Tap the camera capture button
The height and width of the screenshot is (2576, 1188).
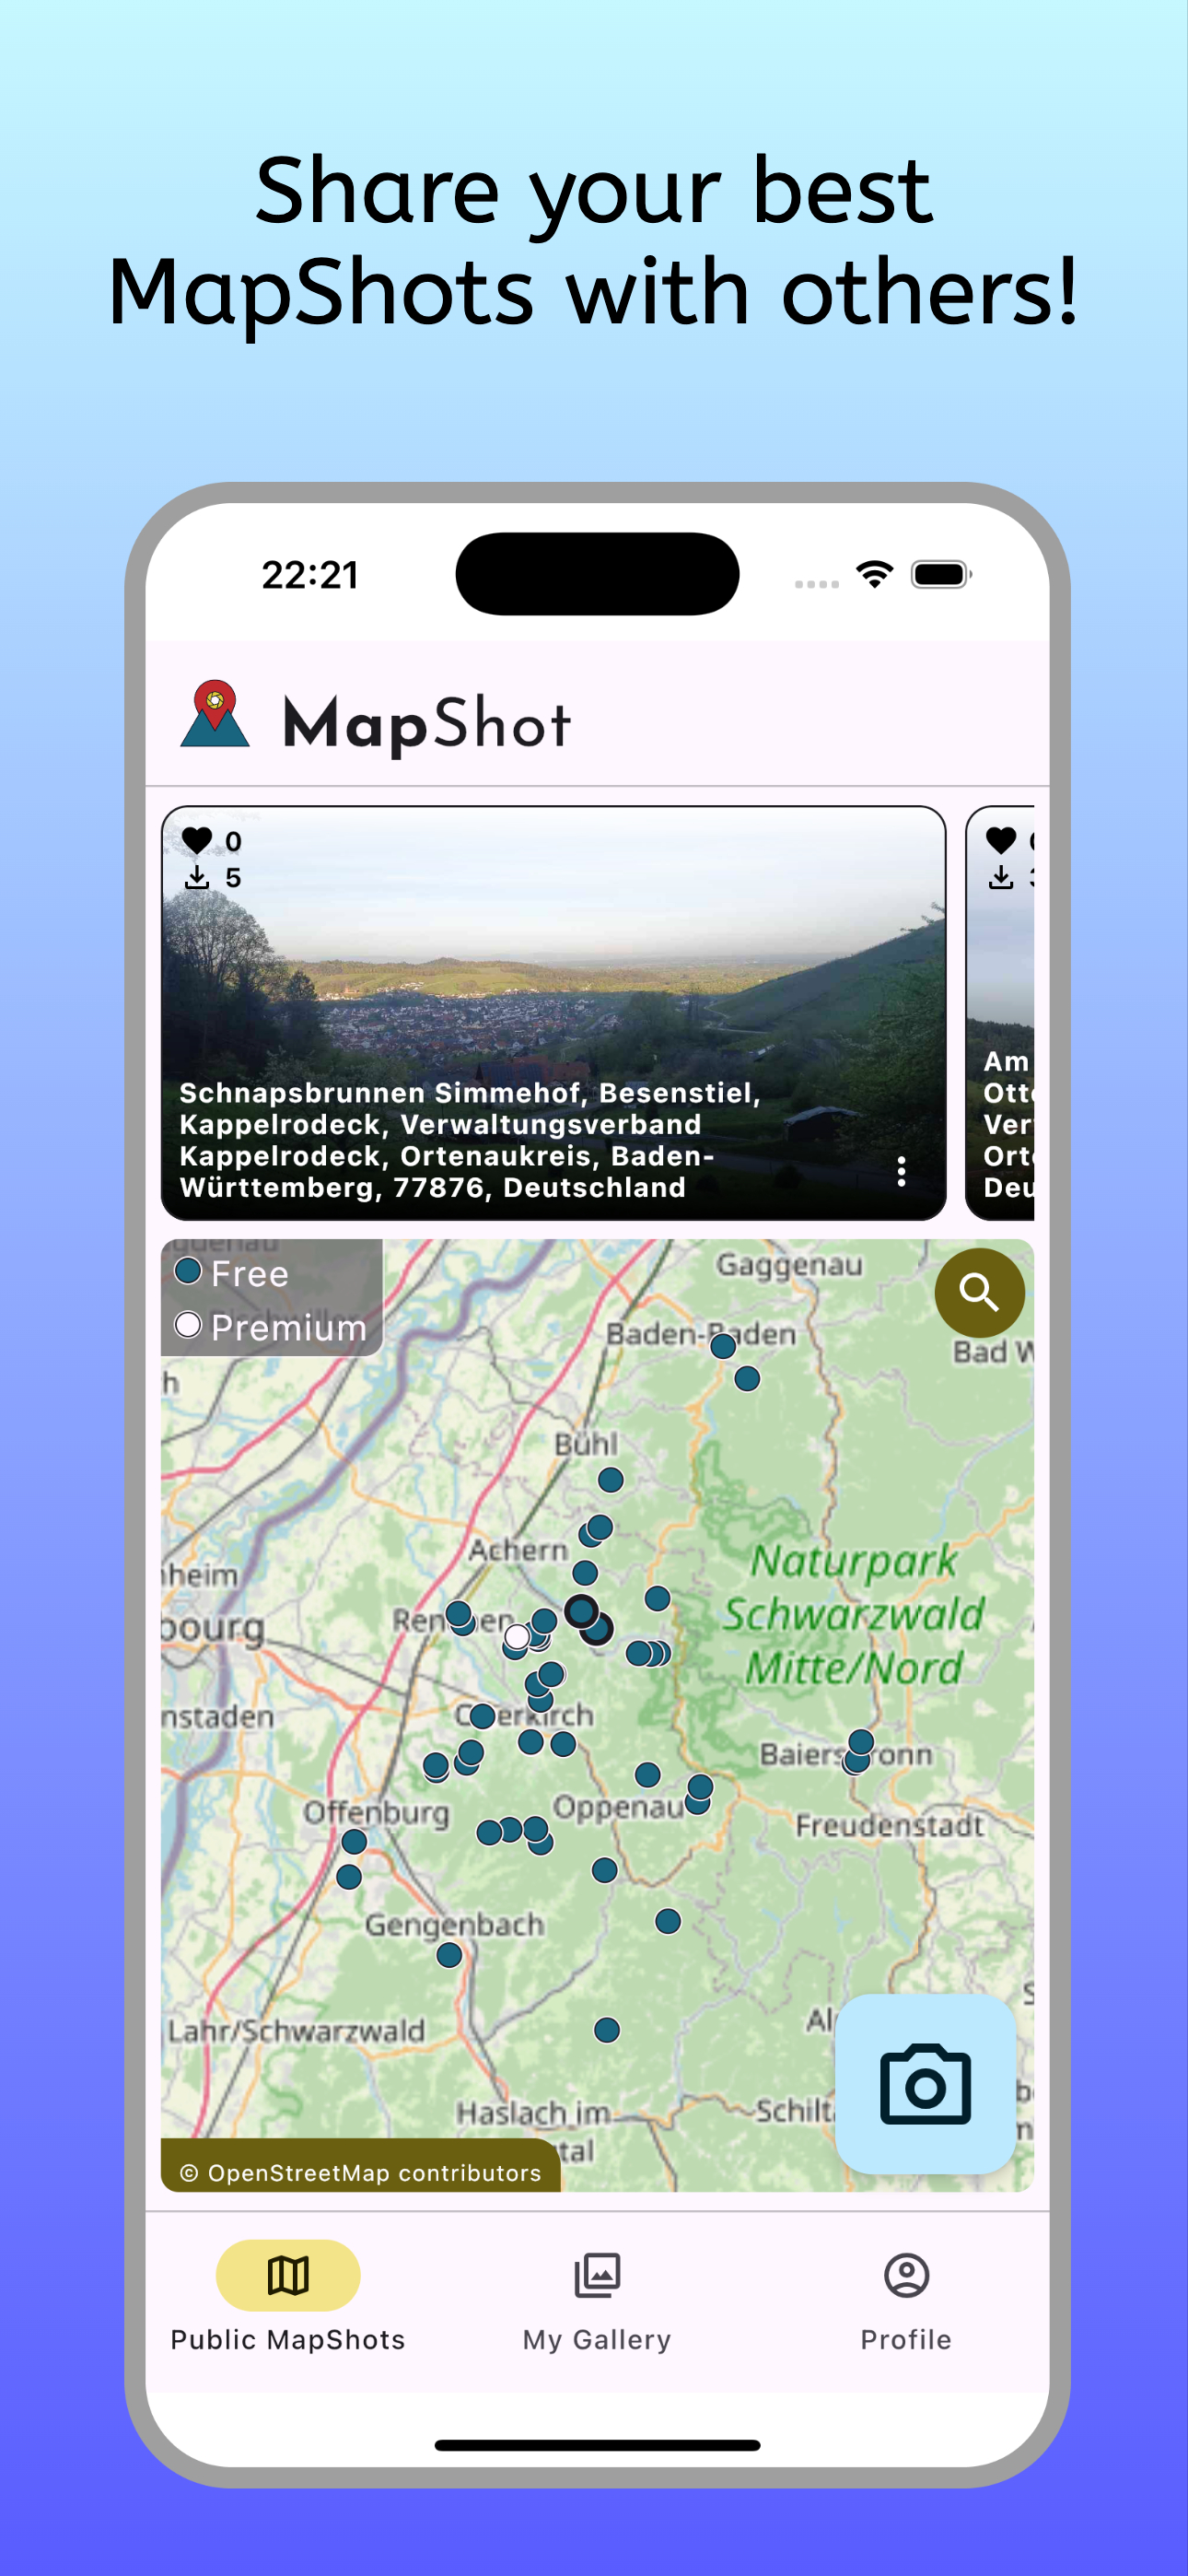click(x=925, y=2084)
